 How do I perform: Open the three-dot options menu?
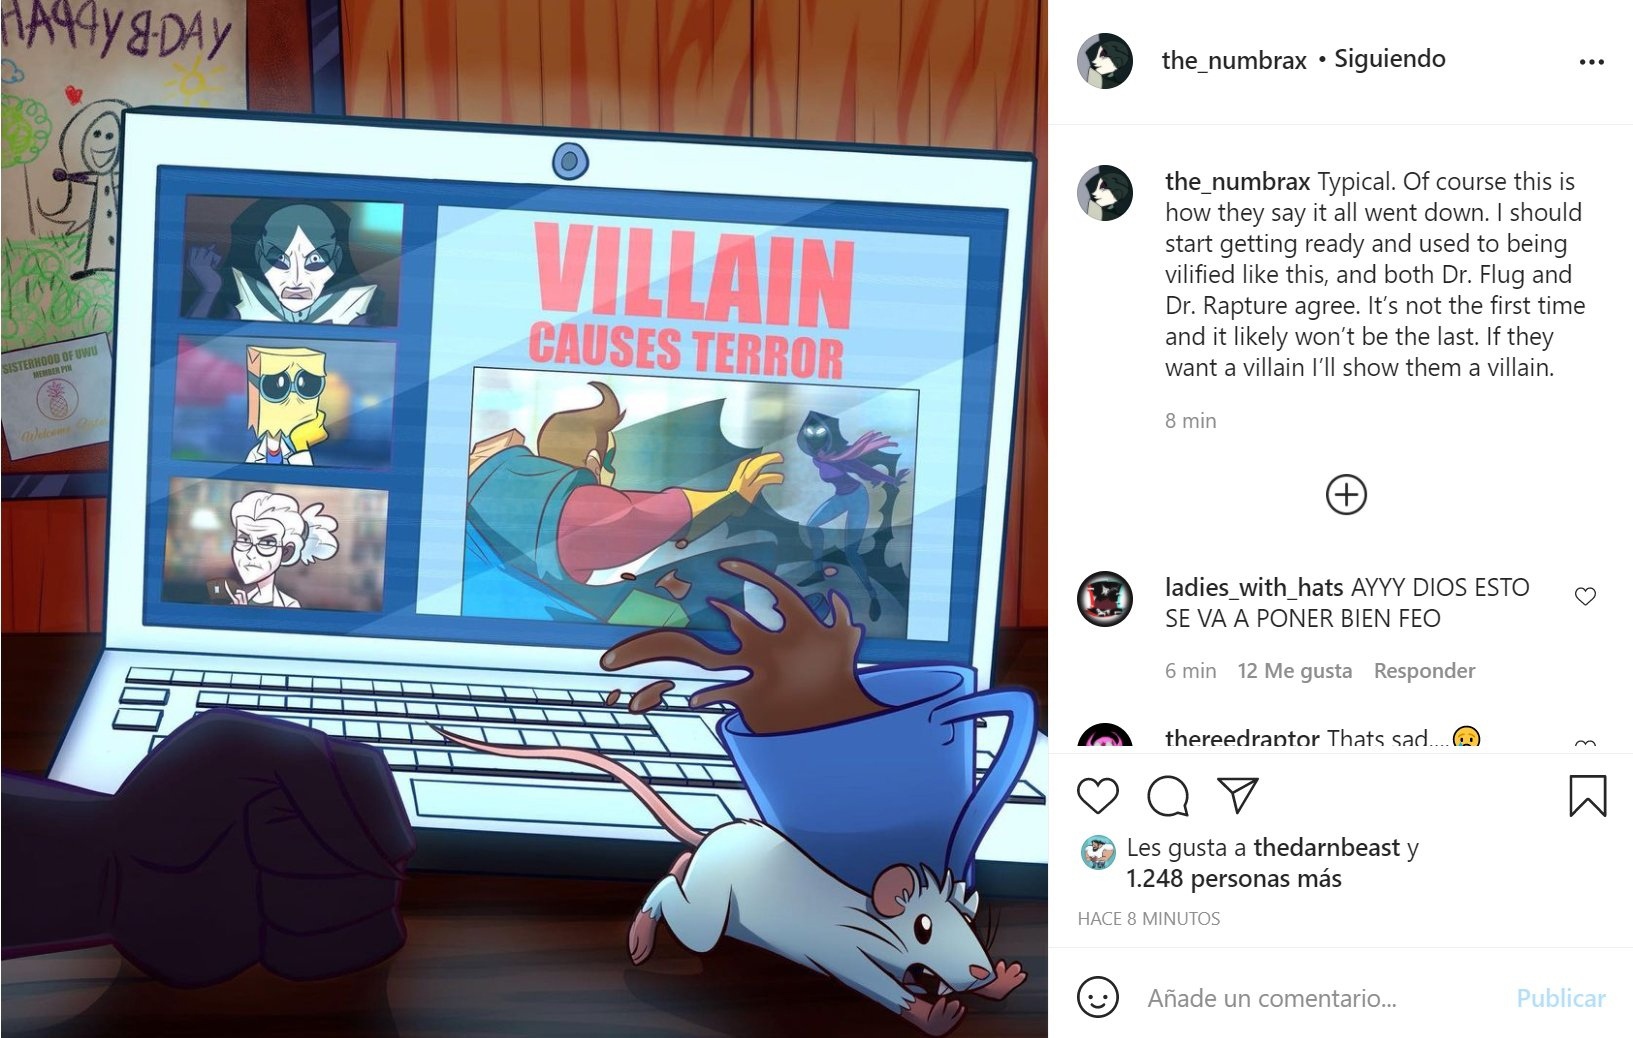click(1591, 62)
